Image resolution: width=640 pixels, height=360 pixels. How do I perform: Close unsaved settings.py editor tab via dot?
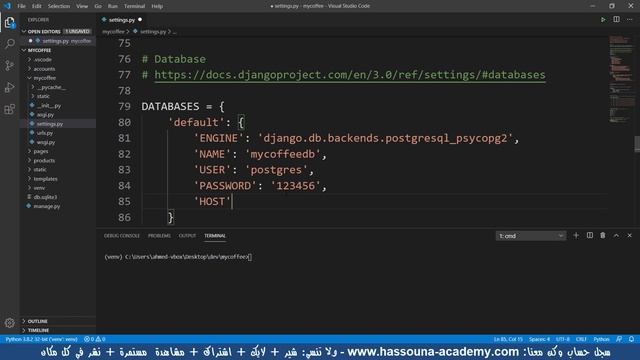(140, 20)
